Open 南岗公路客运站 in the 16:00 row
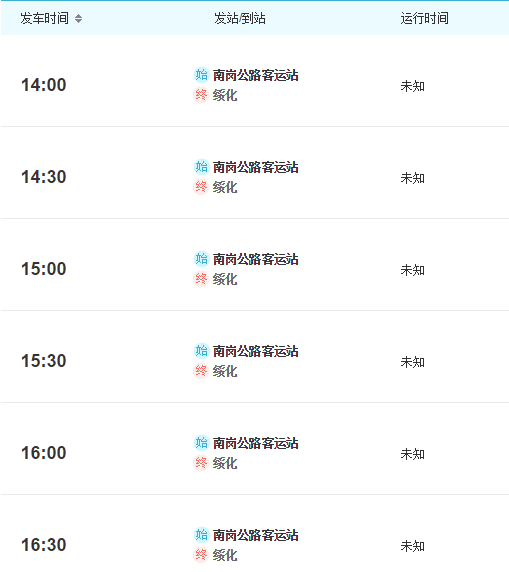Image resolution: width=509 pixels, height=572 pixels. point(255,443)
